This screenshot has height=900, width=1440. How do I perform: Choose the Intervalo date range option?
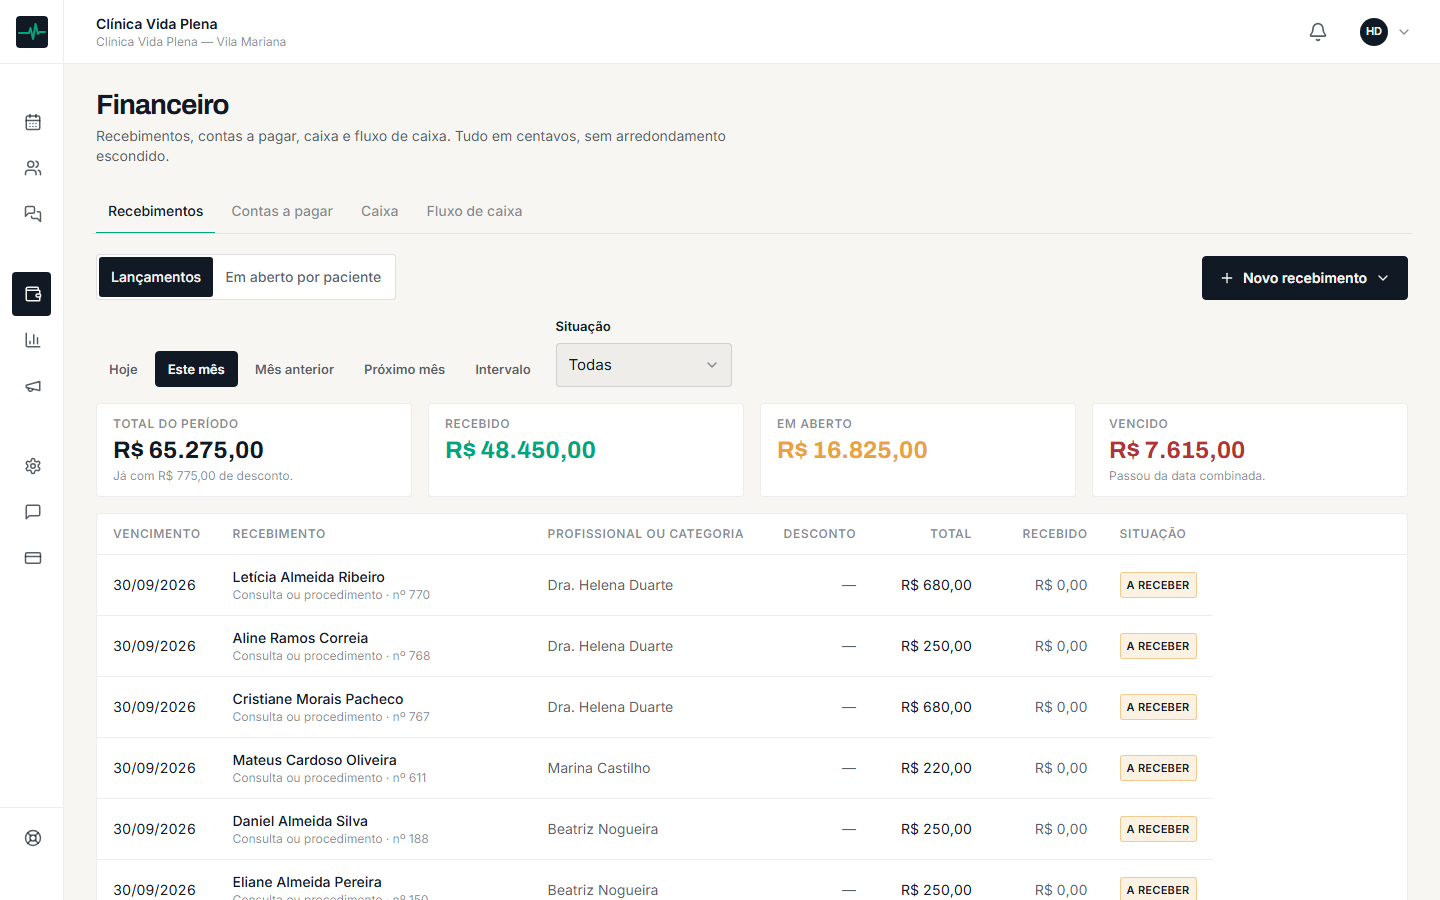pyautogui.click(x=503, y=369)
